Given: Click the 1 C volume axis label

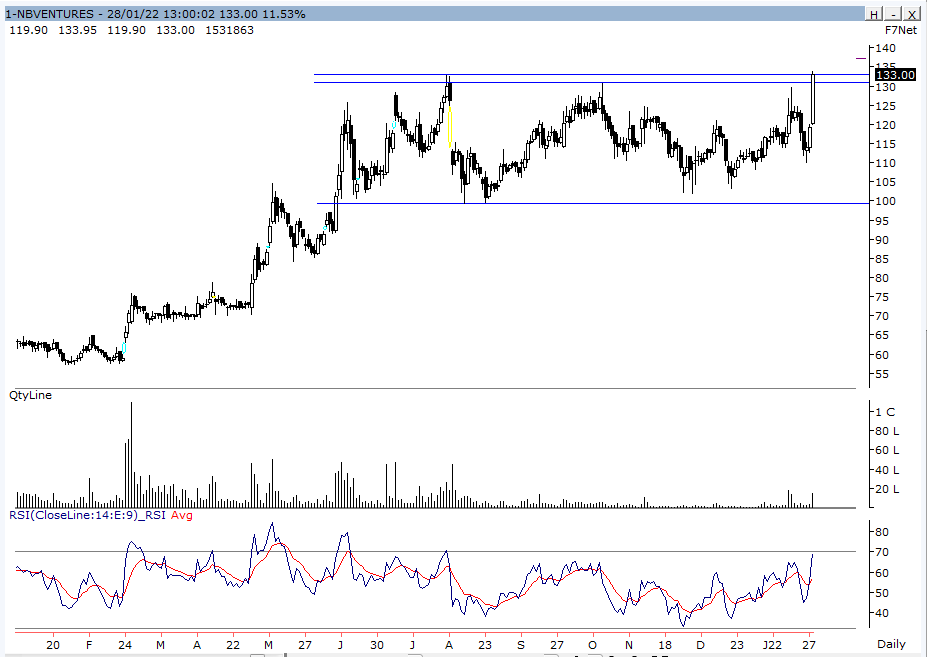Looking at the screenshot, I should (885, 412).
